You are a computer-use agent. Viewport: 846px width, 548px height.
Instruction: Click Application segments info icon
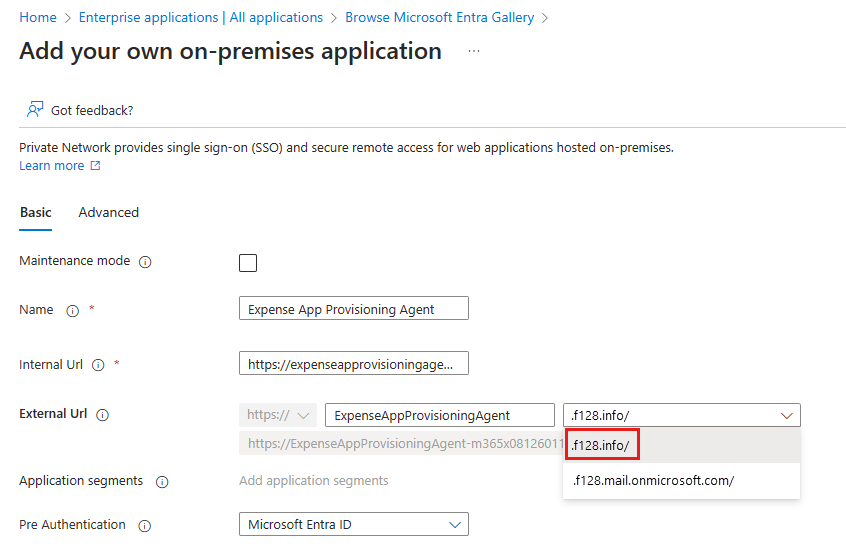[x=162, y=482]
